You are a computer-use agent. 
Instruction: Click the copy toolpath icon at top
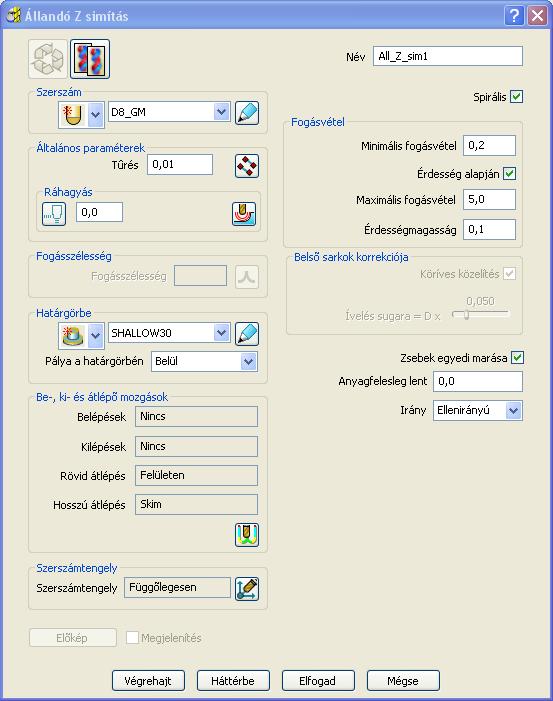pos(90,59)
